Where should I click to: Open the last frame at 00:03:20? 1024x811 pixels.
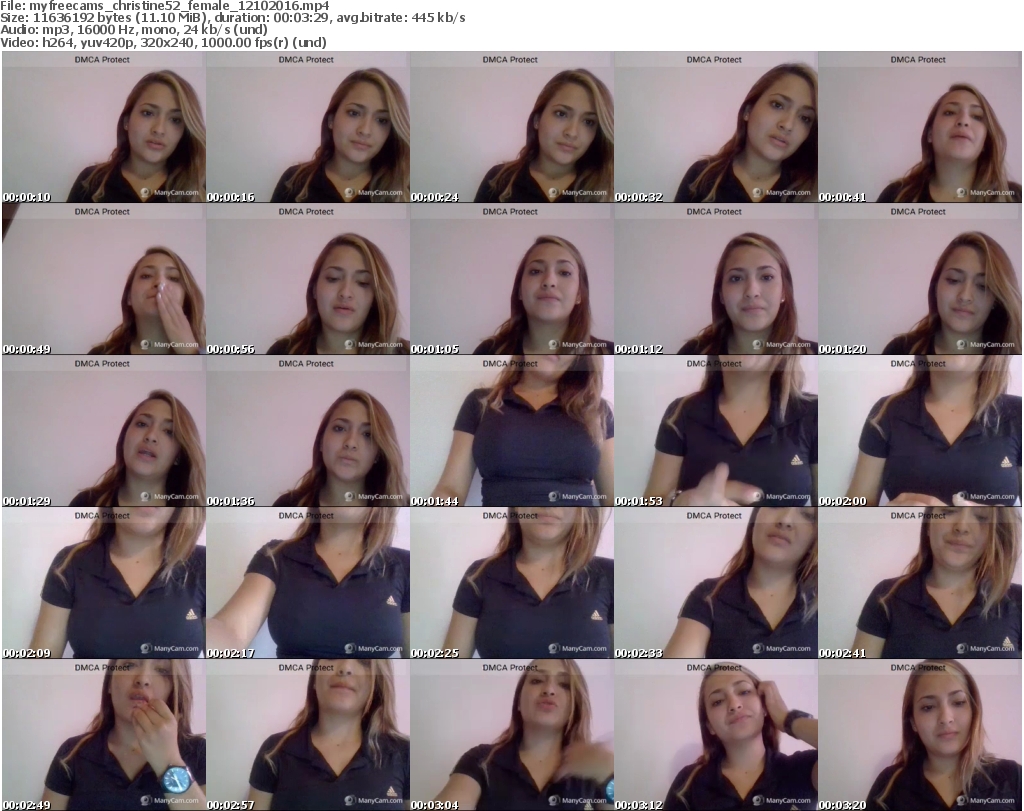click(x=919, y=735)
